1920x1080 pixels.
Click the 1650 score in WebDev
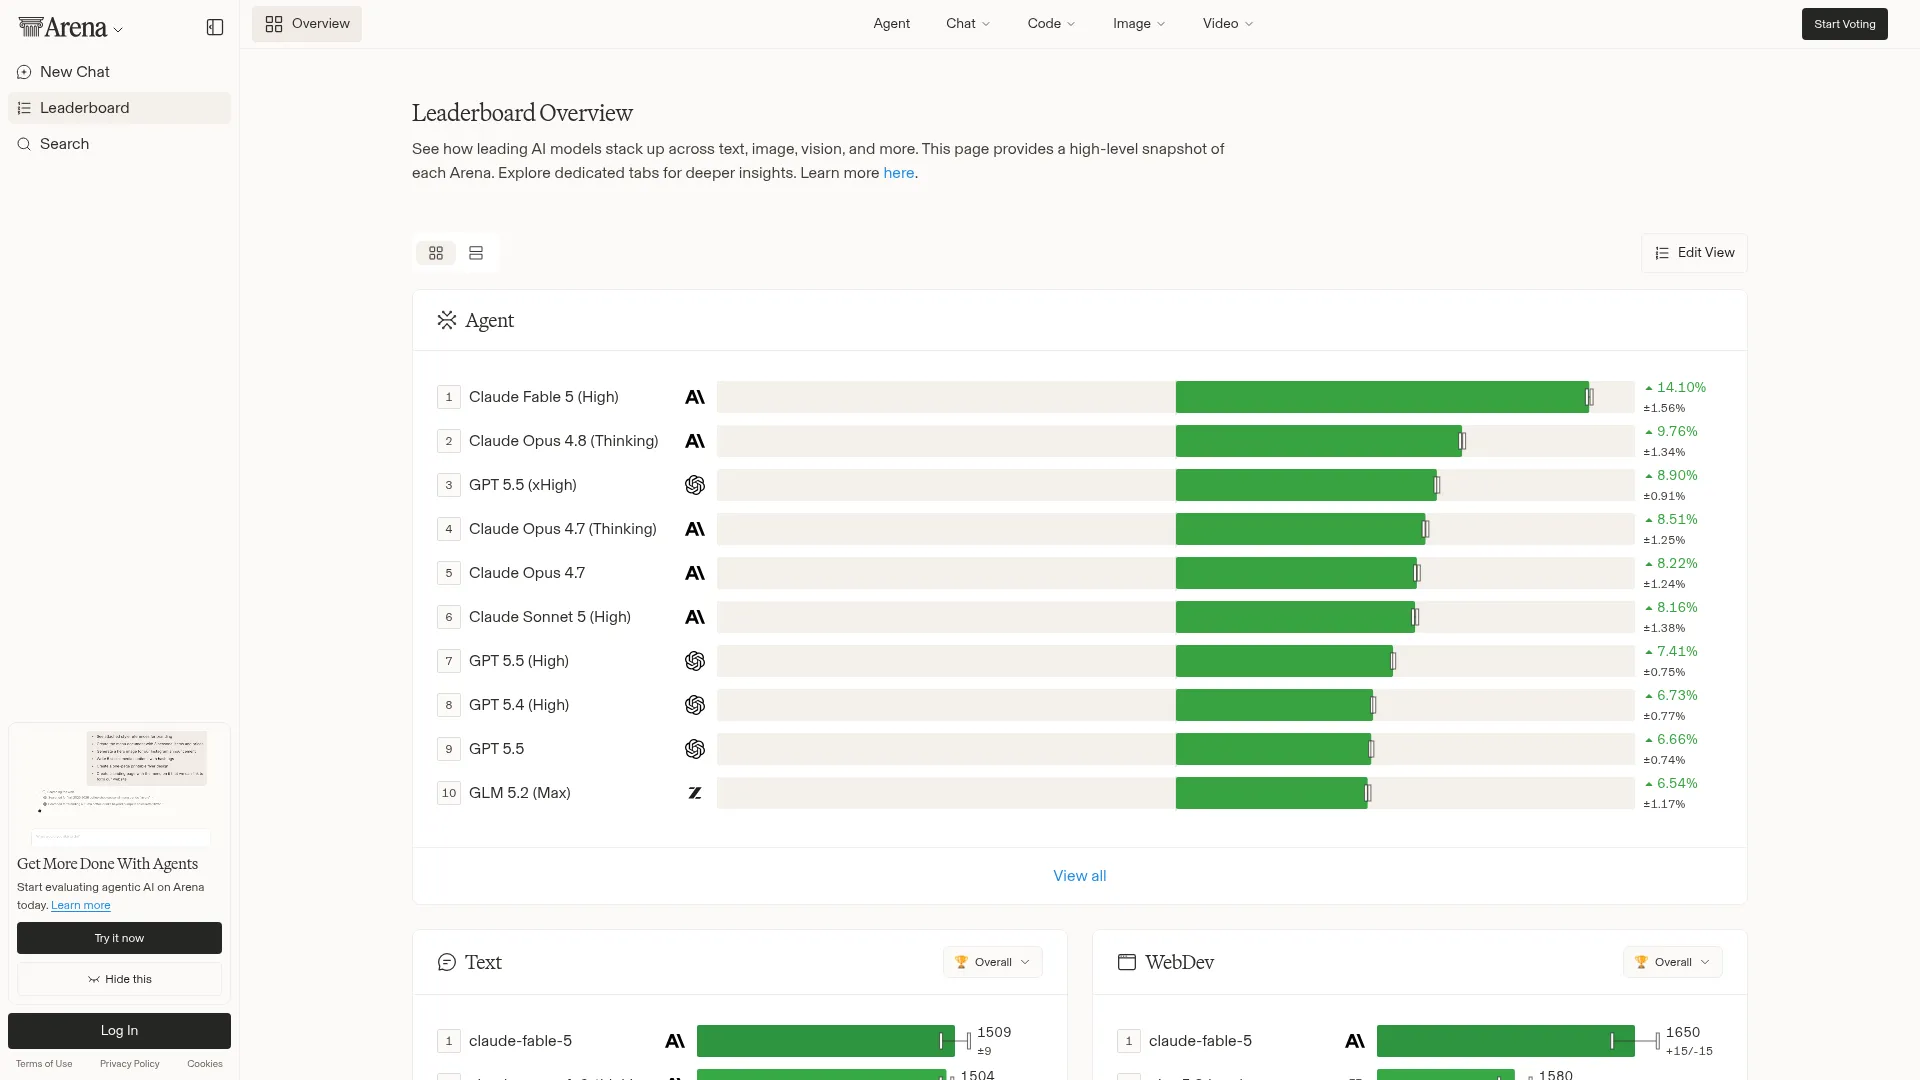(1683, 1032)
